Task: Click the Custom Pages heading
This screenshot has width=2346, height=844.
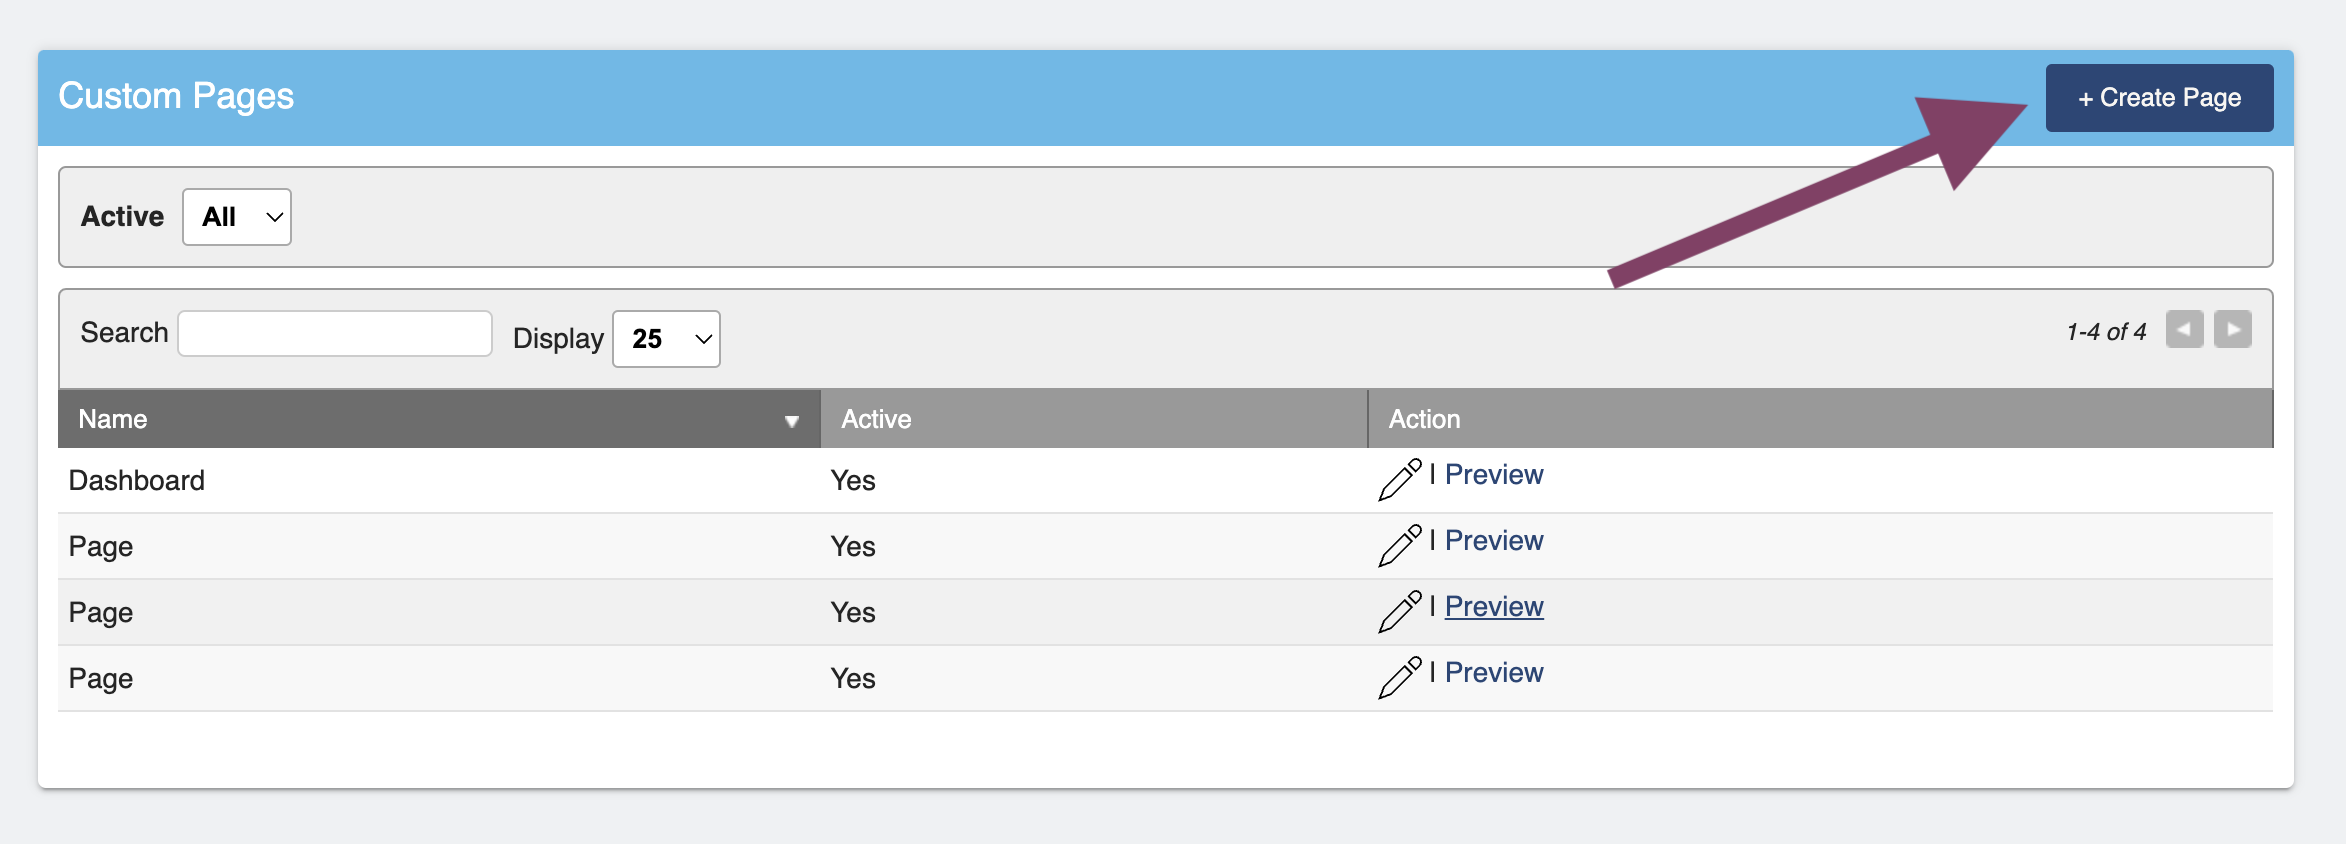Action: click(x=176, y=96)
